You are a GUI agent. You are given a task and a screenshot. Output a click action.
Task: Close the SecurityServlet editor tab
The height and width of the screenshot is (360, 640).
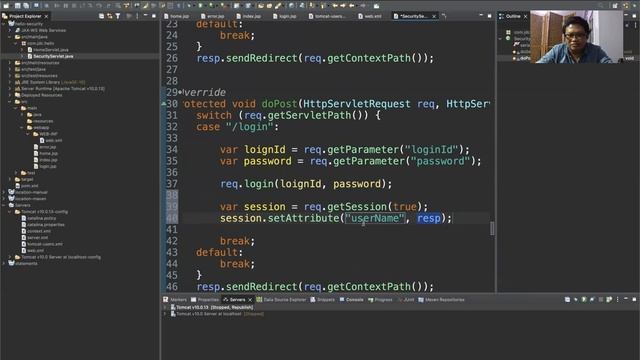(x=434, y=16)
